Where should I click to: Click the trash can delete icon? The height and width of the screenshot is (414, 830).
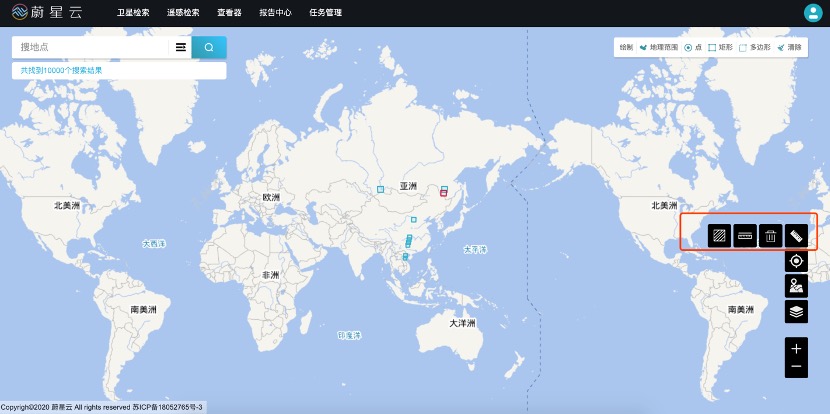(770, 236)
